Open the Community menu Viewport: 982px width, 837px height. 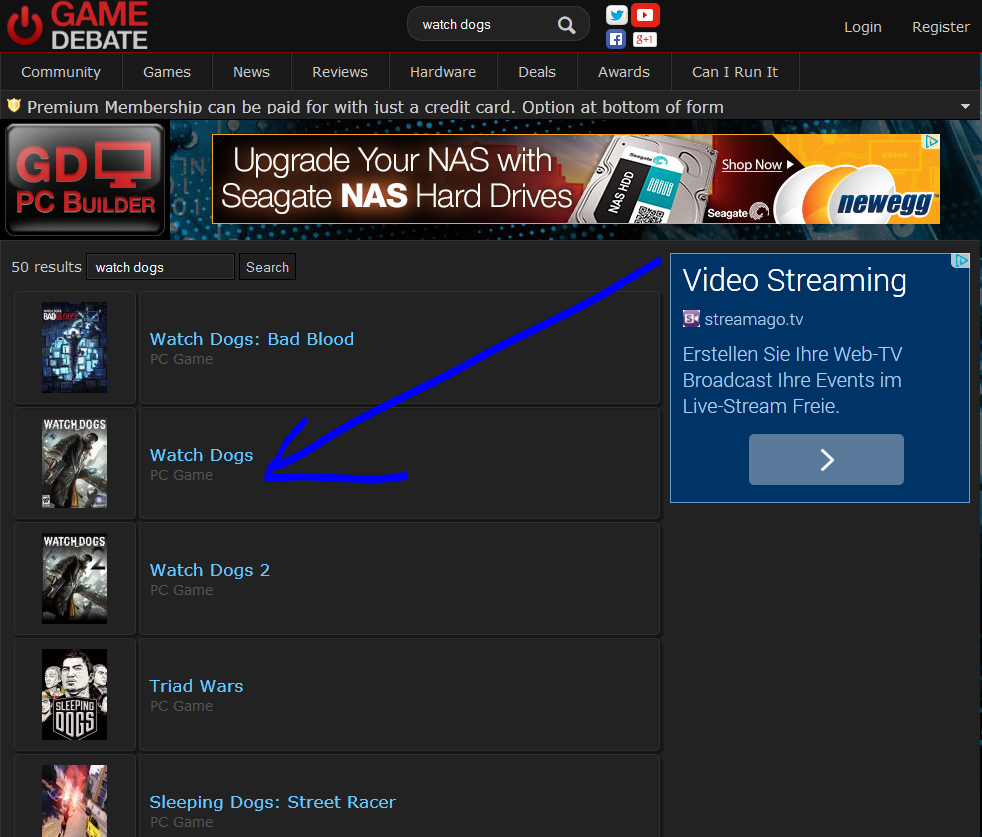pyautogui.click(x=61, y=72)
